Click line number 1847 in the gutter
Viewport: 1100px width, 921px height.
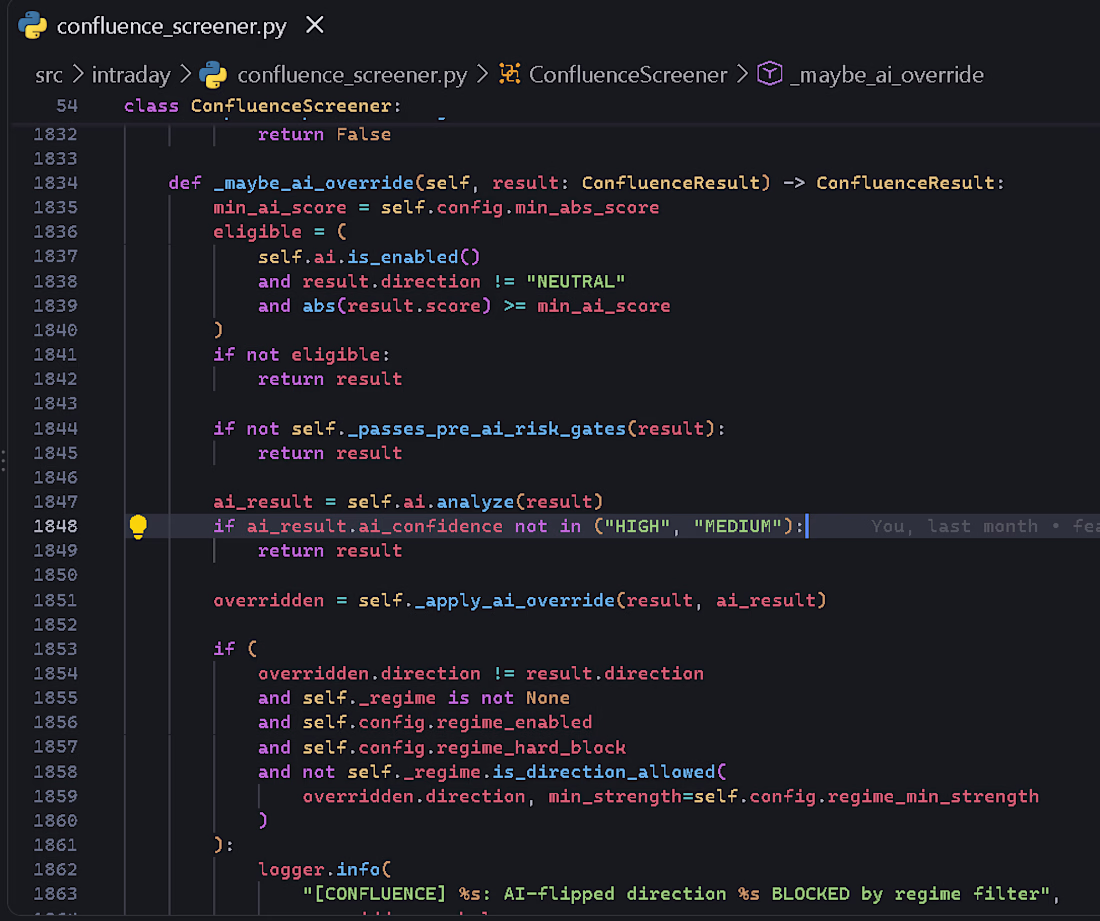click(55, 502)
